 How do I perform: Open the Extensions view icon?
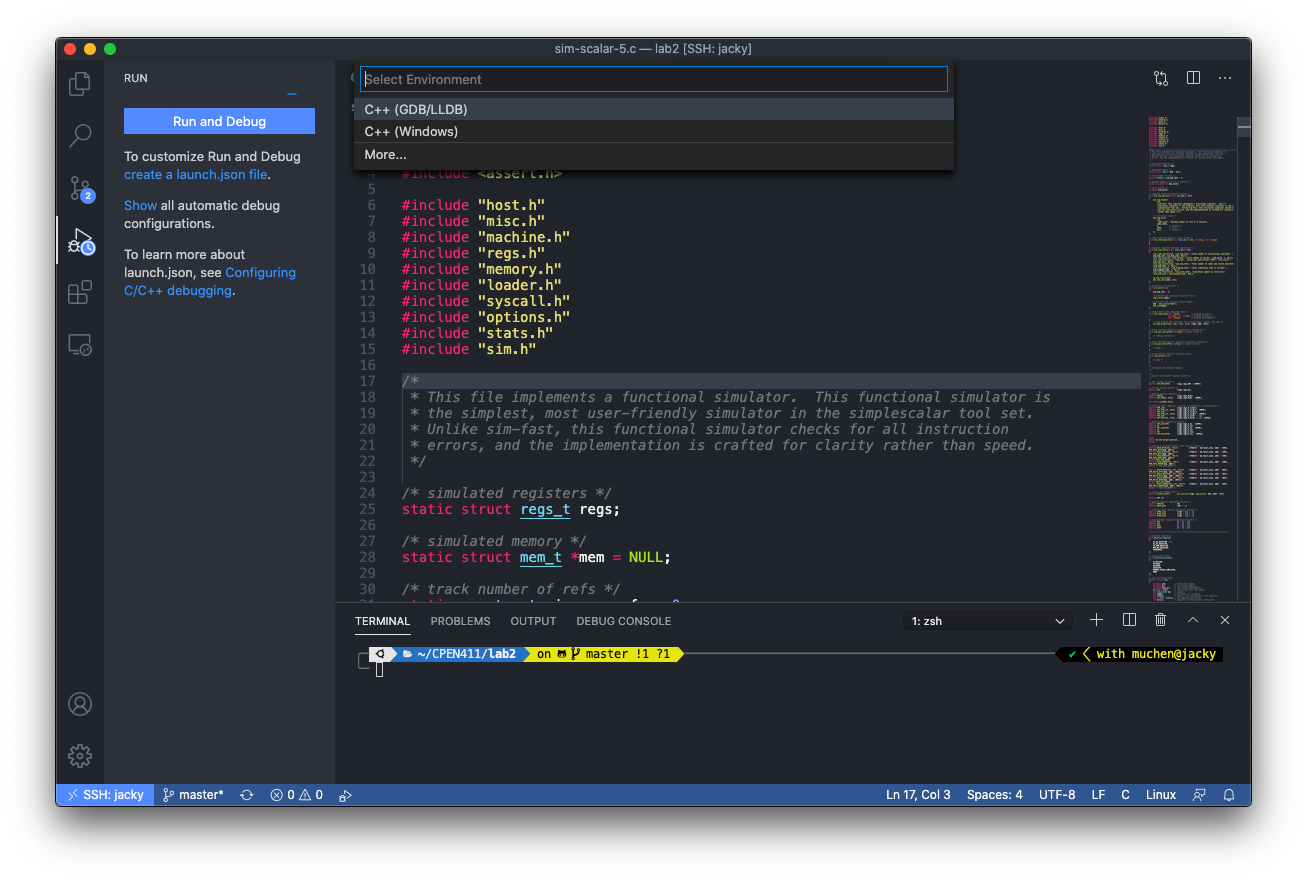click(x=80, y=292)
